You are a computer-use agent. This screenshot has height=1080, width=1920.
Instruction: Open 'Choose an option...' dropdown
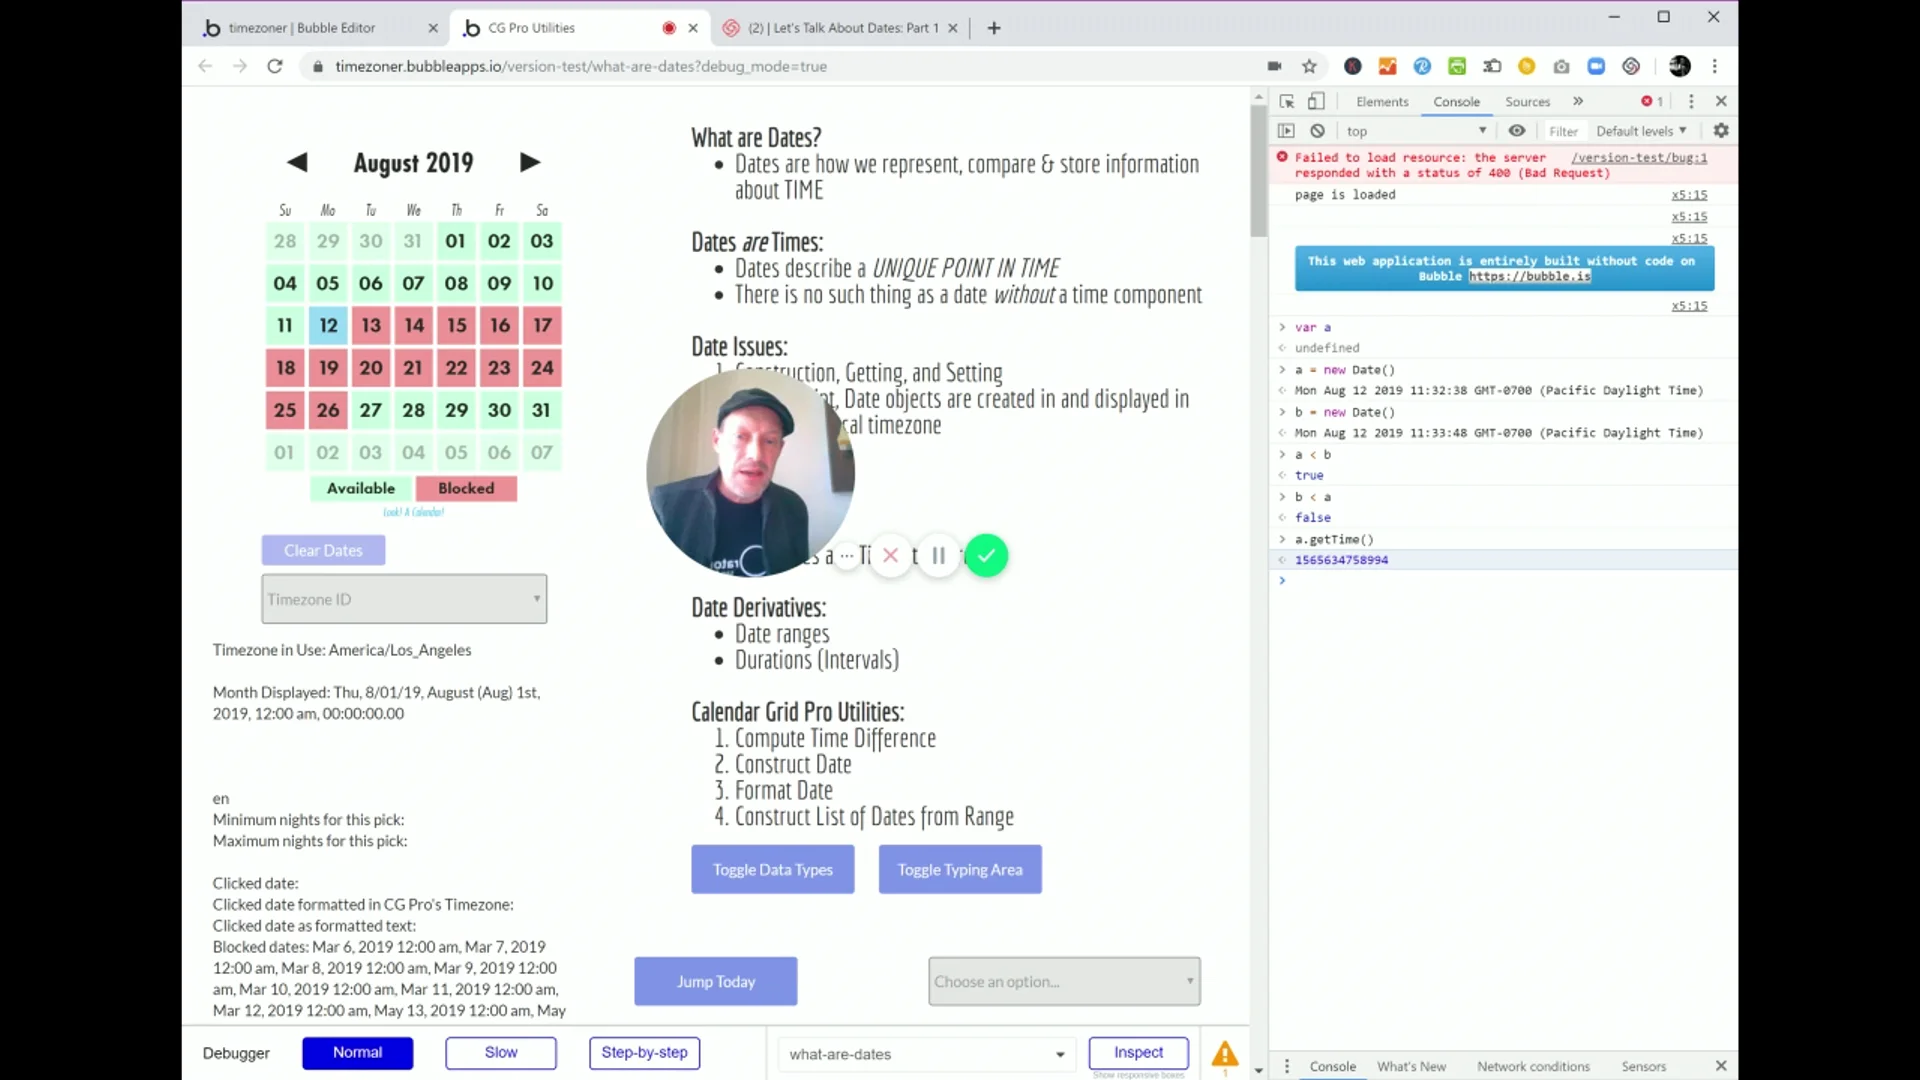[x=1064, y=981]
